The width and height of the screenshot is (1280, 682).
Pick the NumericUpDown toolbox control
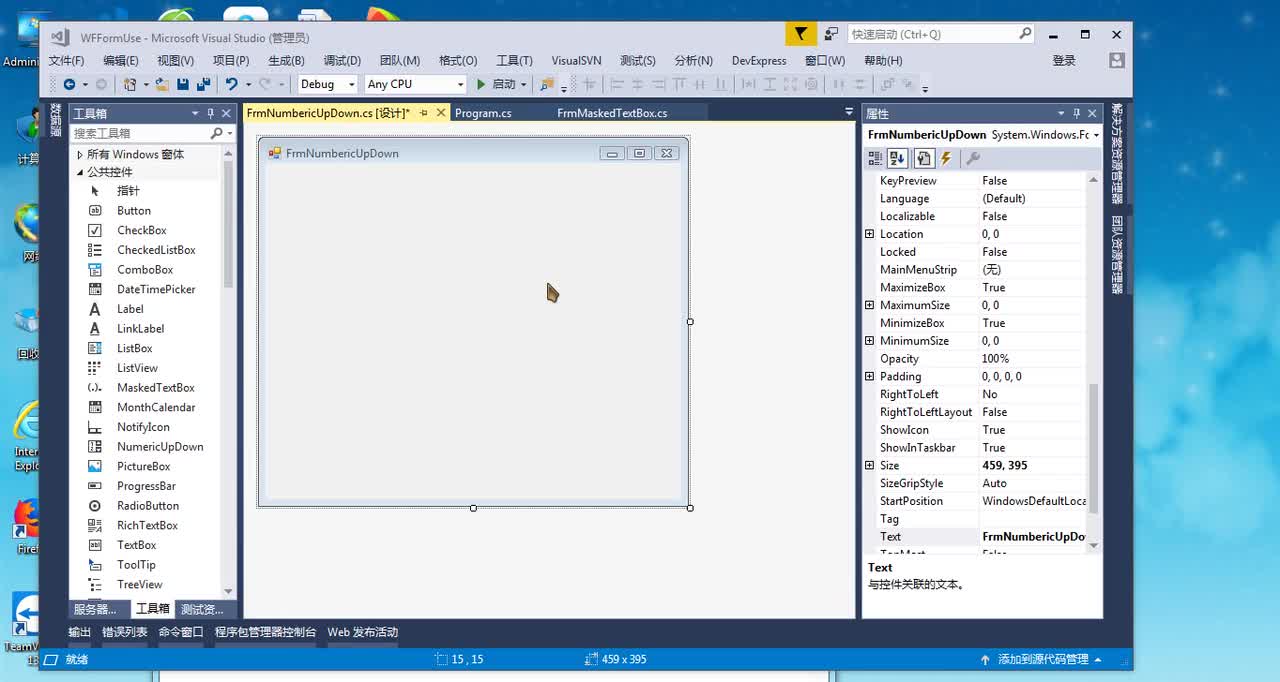[x=160, y=447]
